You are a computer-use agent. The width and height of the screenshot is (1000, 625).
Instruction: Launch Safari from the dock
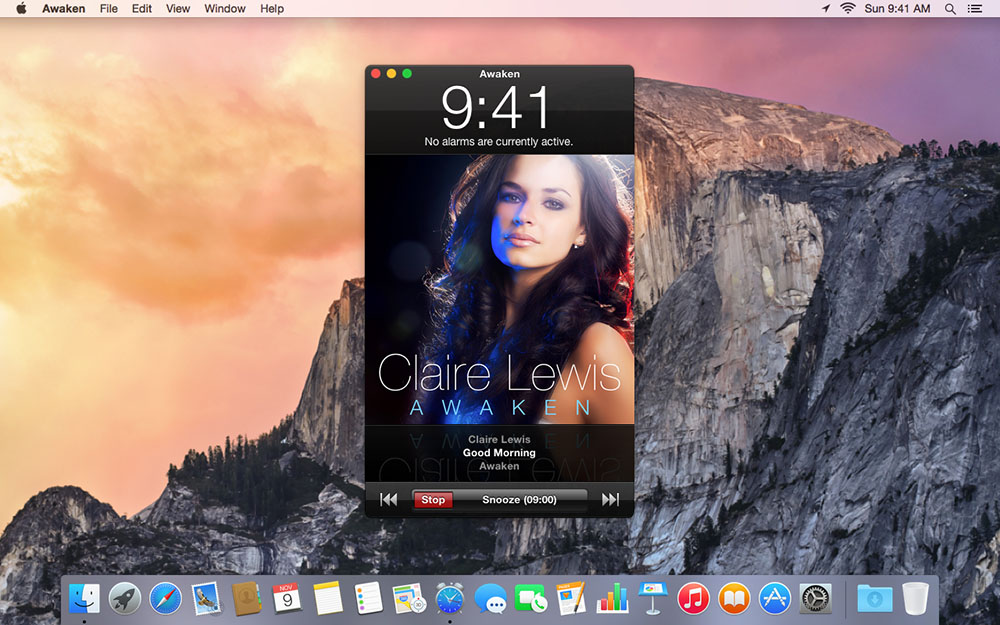(x=165, y=599)
